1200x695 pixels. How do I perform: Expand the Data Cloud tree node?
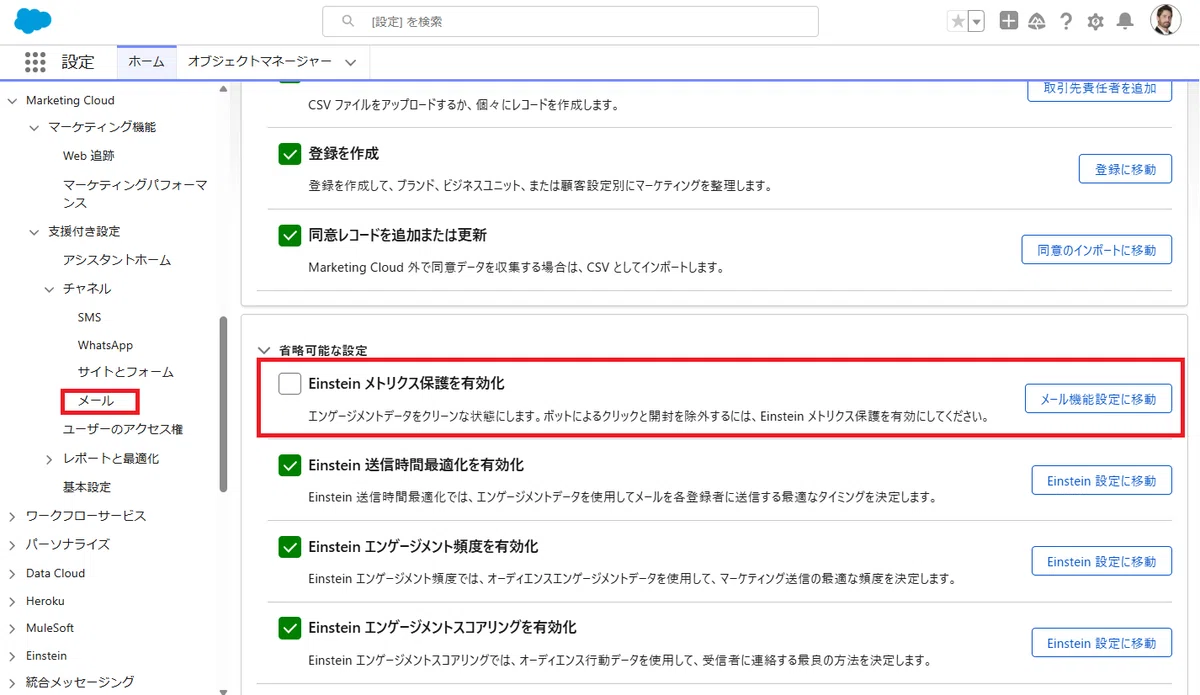click(12, 573)
